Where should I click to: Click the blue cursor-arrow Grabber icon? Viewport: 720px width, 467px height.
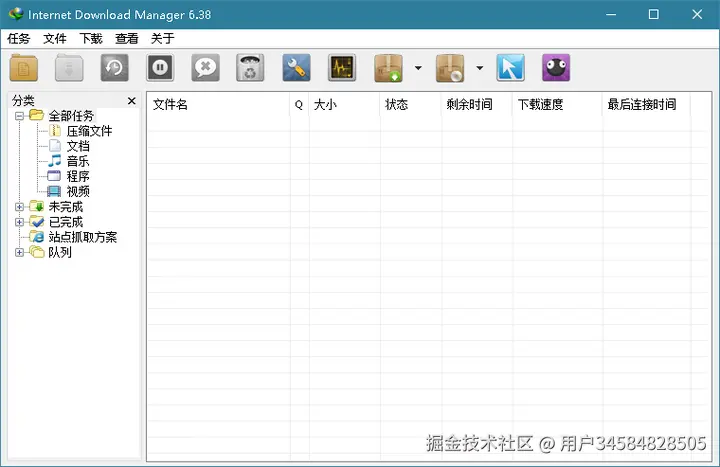pyautogui.click(x=510, y=68)
